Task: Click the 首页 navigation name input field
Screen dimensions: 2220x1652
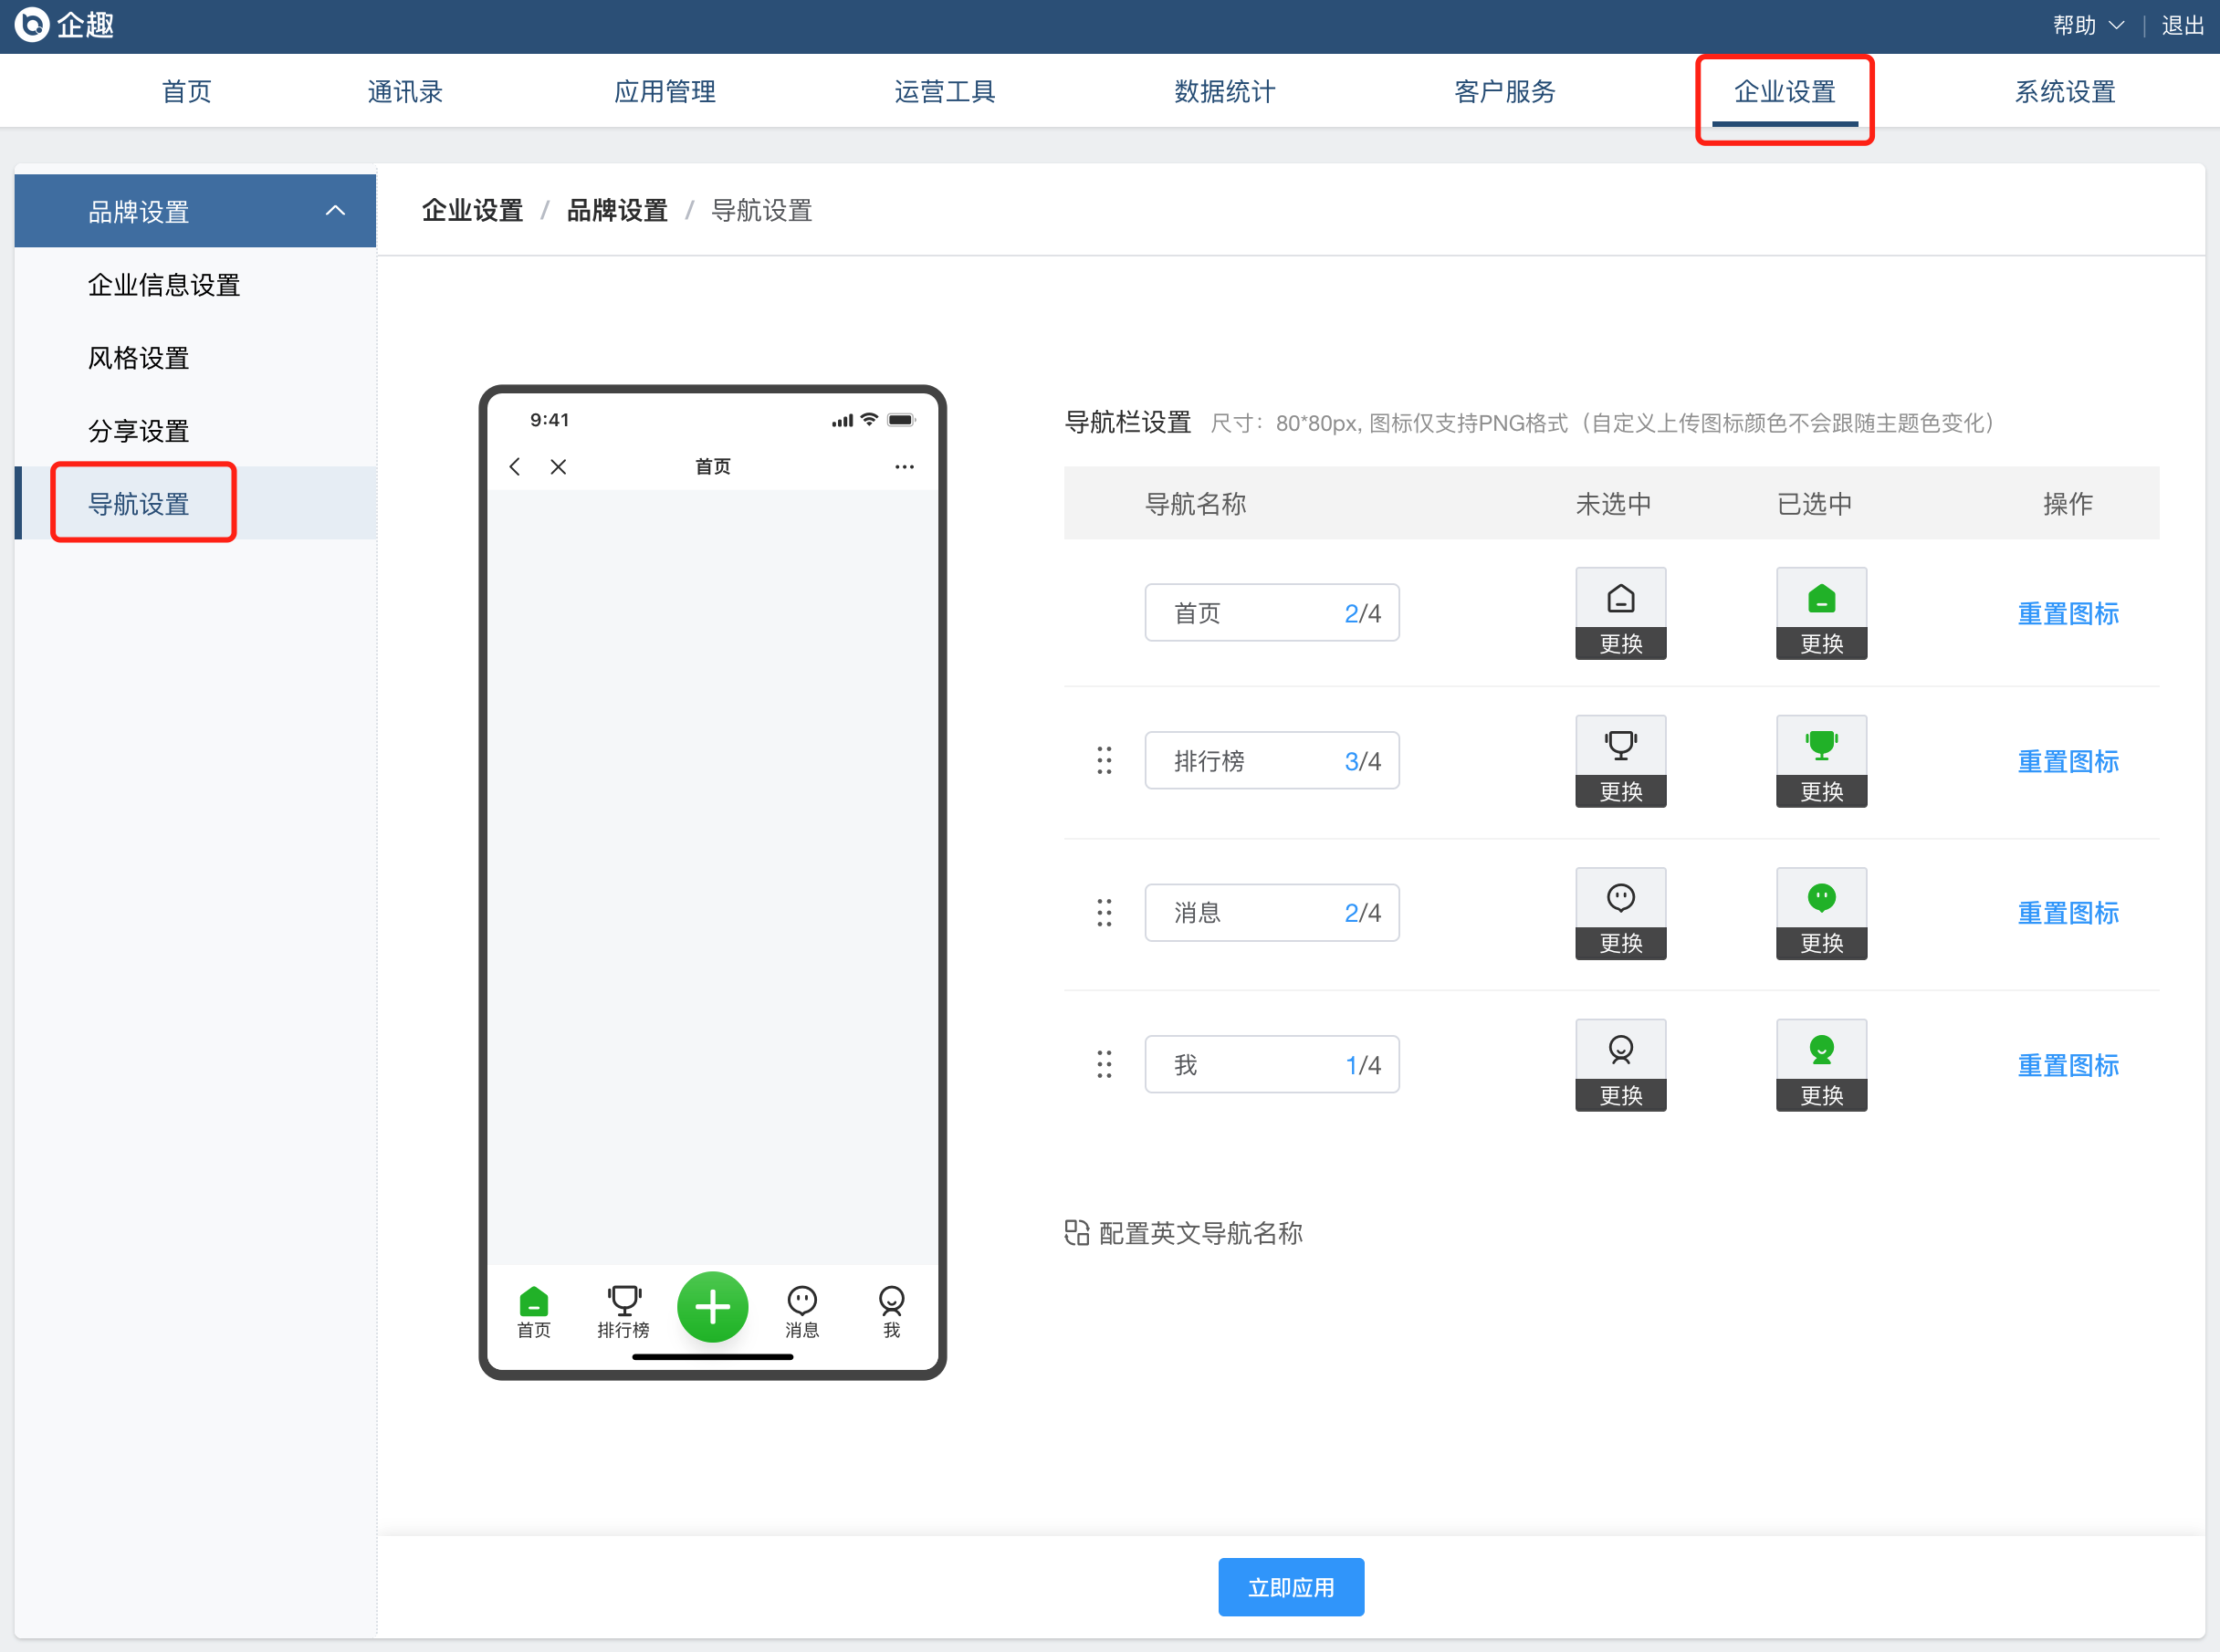Action: [x=1250, y=612]
